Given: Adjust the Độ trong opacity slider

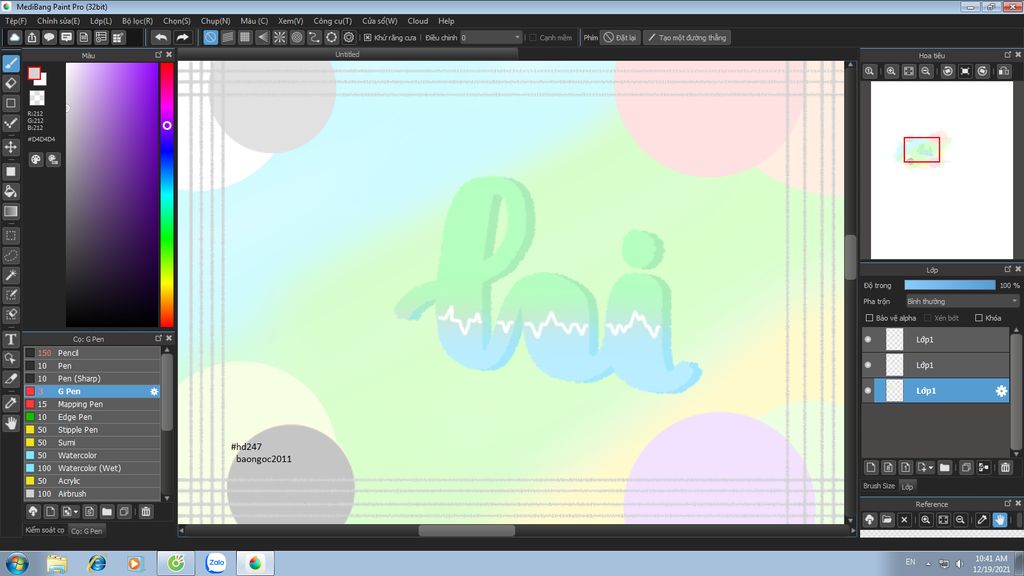Looking at the screenshot, I should pyautogui.click(x=950, y=285).
